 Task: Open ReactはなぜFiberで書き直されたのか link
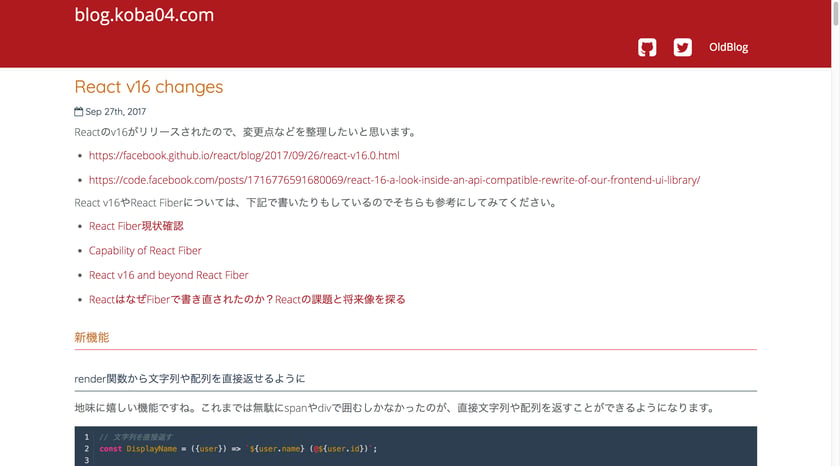[x=247, y=299]
